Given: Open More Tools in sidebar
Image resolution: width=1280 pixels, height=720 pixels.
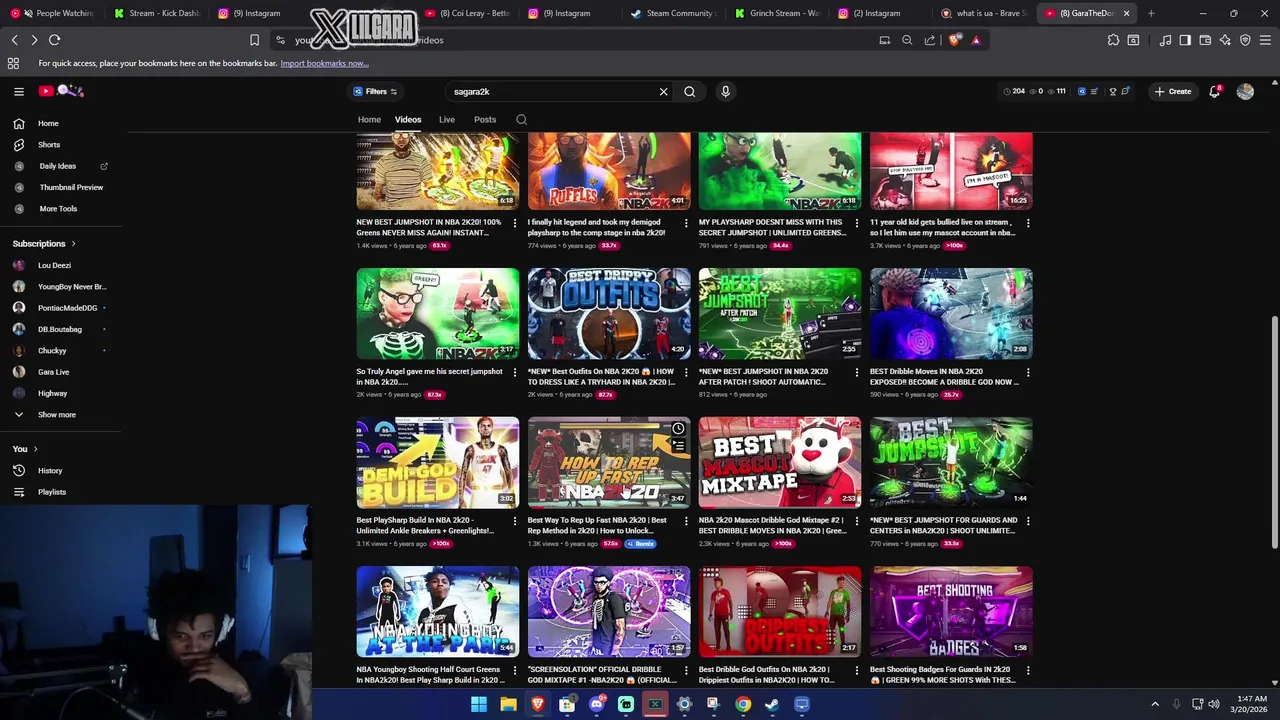Looking at the screenshot, I should pyautogui.click(x=58, y=209).
